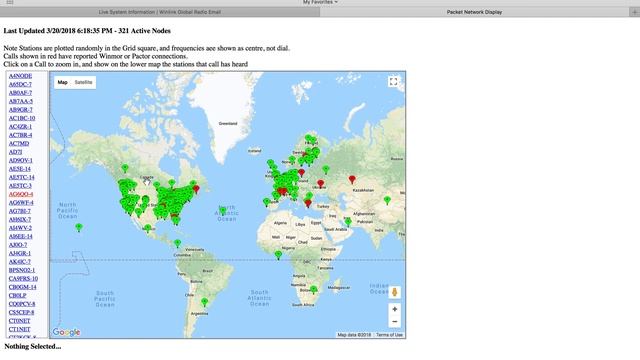Click the red marker over Kazakhstan
This screenshot has width=640, height=360.
352,179
